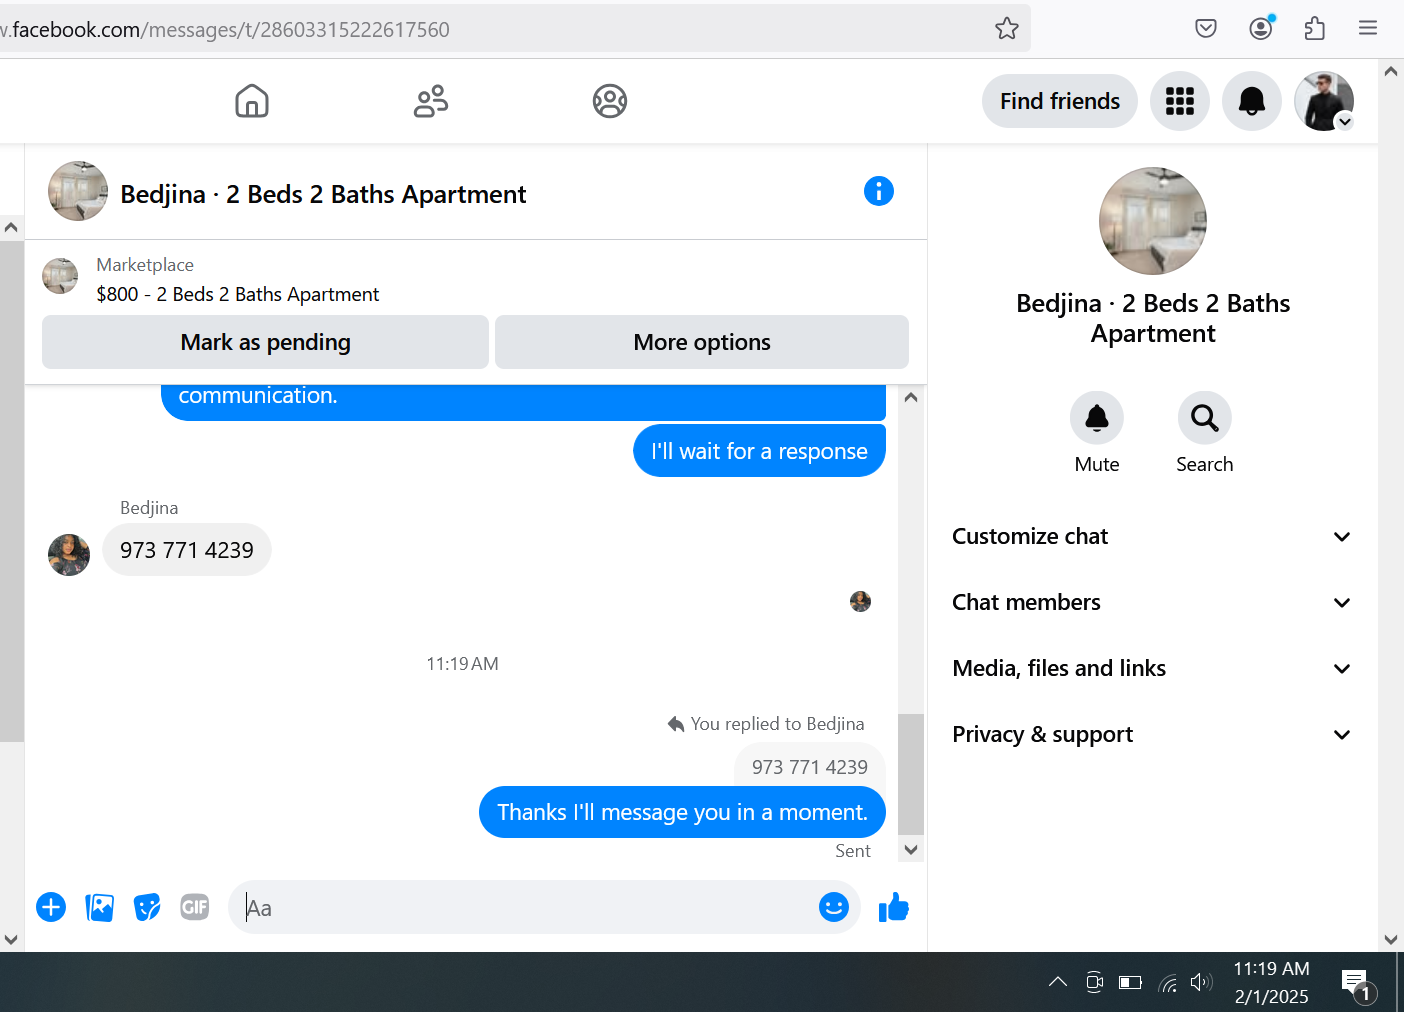Click More options button
This screenshot has width=1404, height=1012.
point(702,342)
